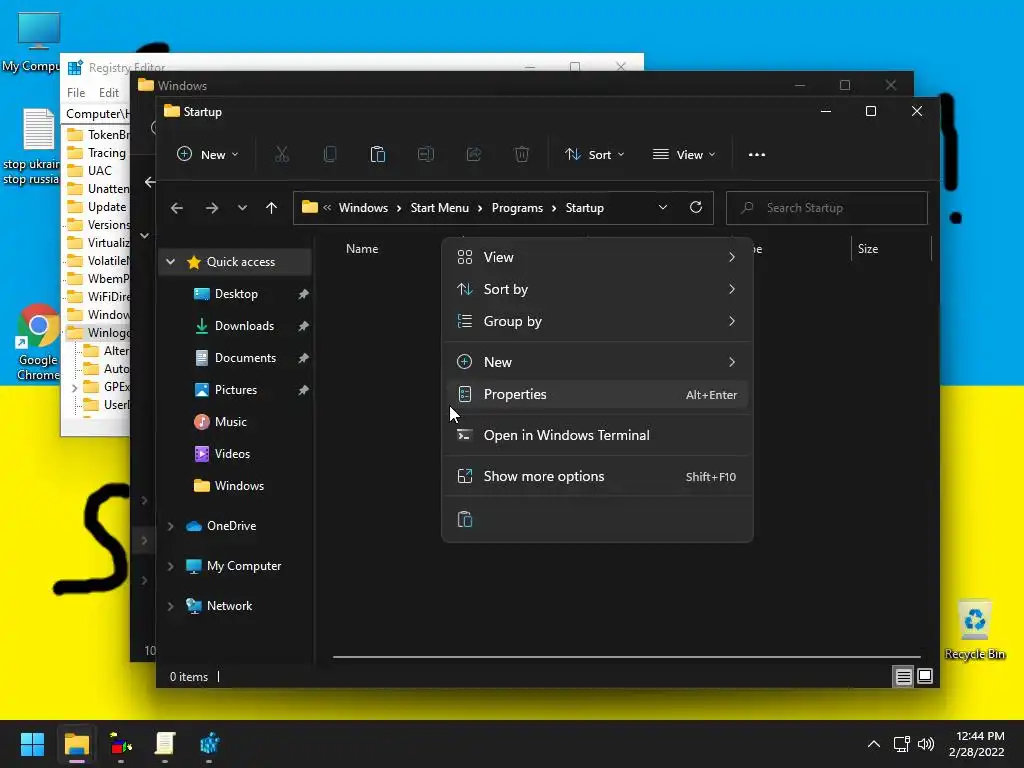Choose Show more options
The image size is (1024, 768).
point(597,476)
